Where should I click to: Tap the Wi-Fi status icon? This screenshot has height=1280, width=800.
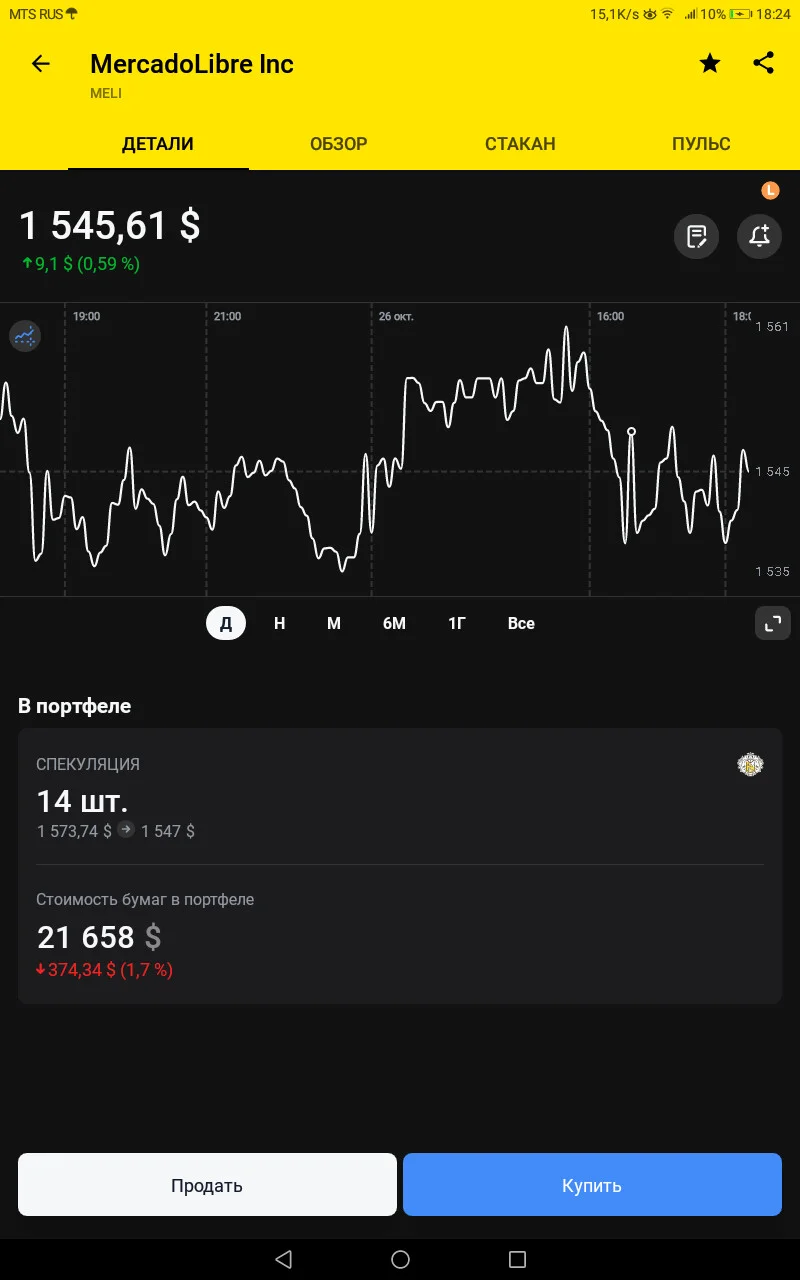click(x=667, y=14)
